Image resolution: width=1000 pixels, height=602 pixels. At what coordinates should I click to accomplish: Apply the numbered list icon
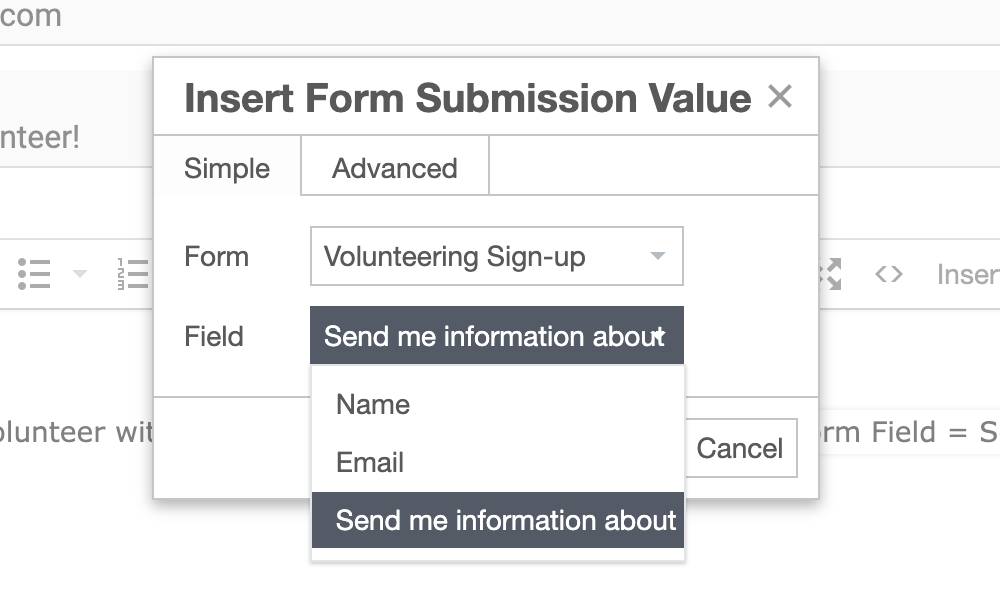[133, 273]
